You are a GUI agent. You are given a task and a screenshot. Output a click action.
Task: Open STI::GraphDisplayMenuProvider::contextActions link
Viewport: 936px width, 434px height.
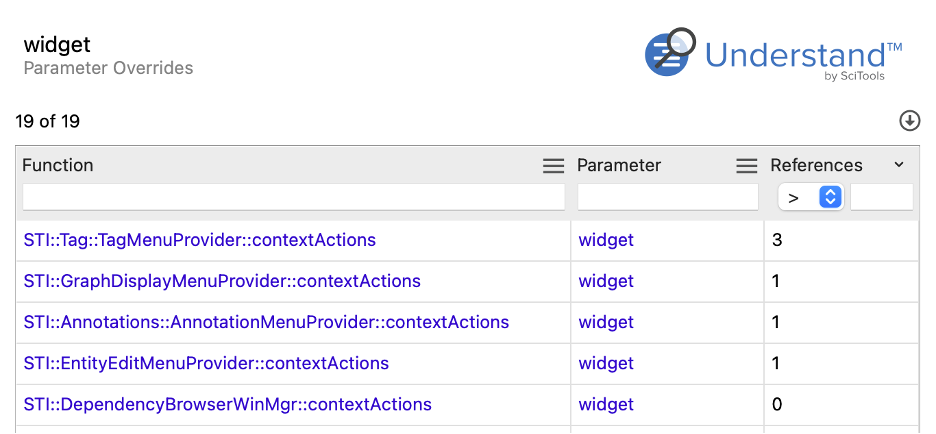(222, 281)
